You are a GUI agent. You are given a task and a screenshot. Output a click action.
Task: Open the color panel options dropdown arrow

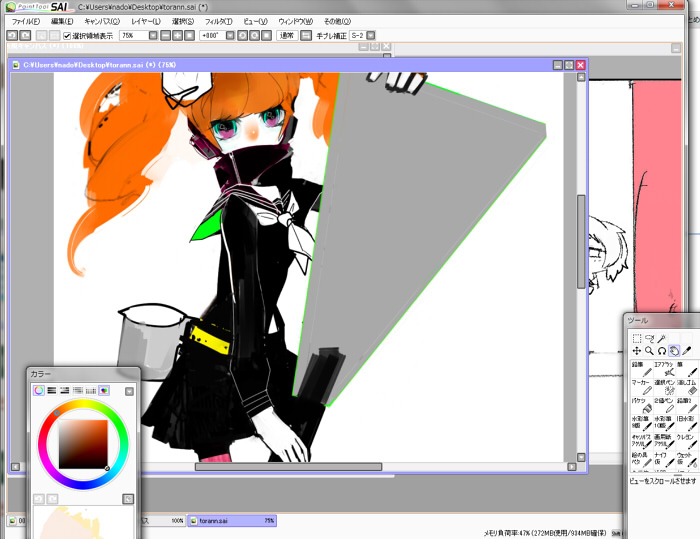(x=129, y=391)
